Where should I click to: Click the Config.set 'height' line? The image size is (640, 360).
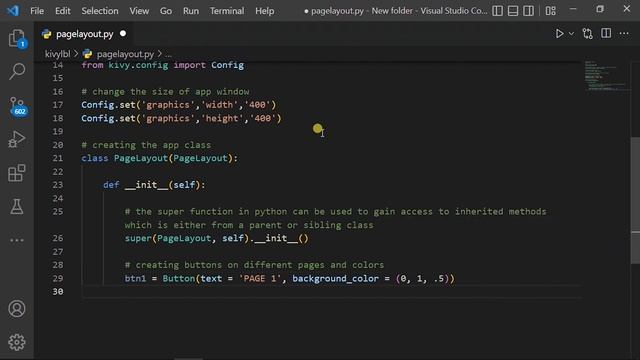click(x=181, y=118)
